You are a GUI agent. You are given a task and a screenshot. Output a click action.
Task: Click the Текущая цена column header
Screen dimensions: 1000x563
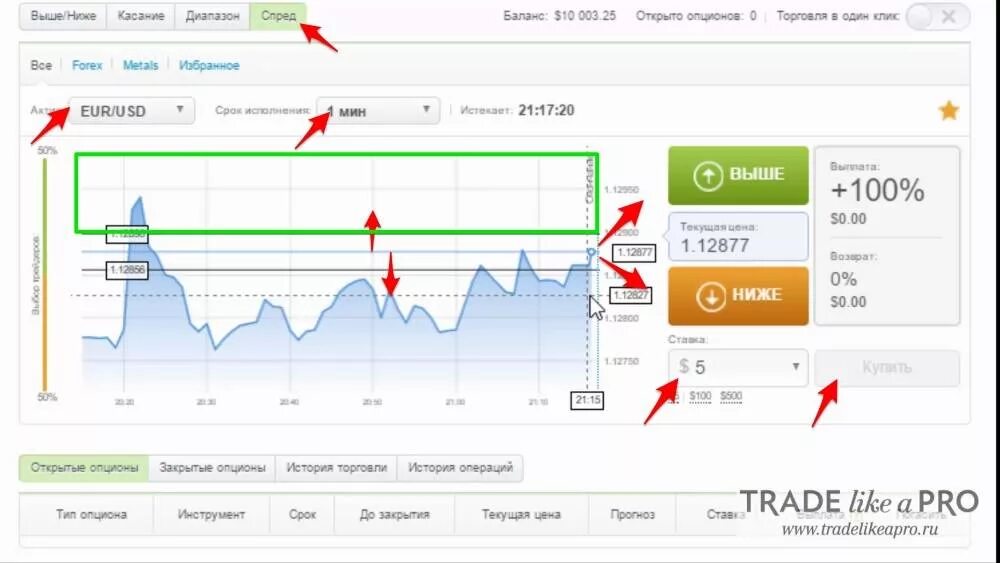521,515
